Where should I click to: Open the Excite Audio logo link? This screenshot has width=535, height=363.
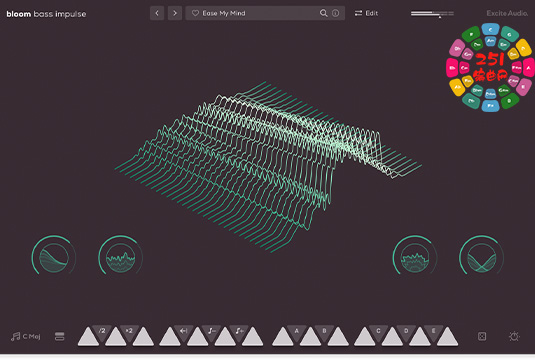[507, 13]
